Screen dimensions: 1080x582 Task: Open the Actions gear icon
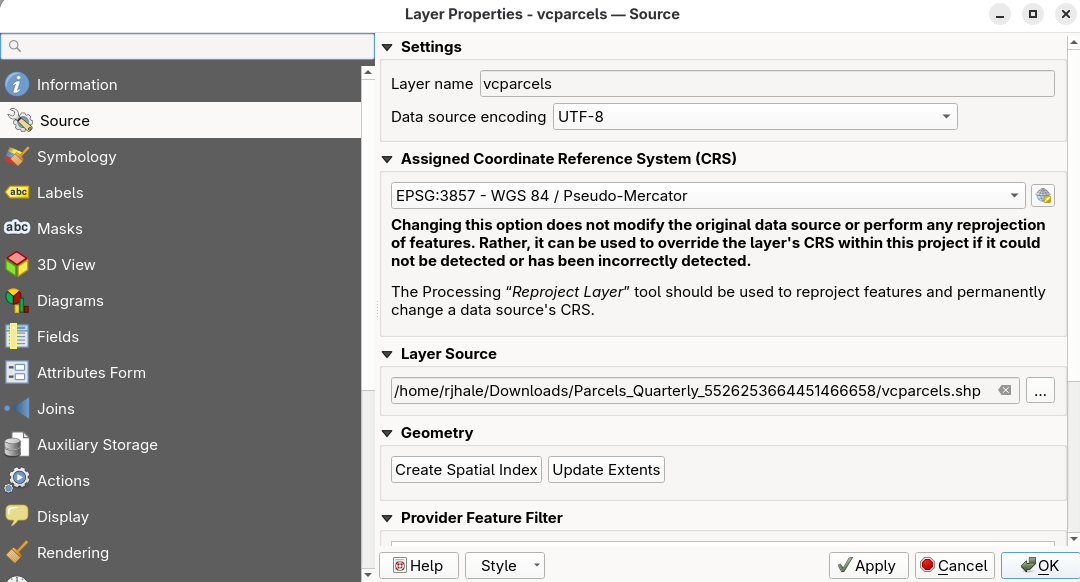point(17,481)
